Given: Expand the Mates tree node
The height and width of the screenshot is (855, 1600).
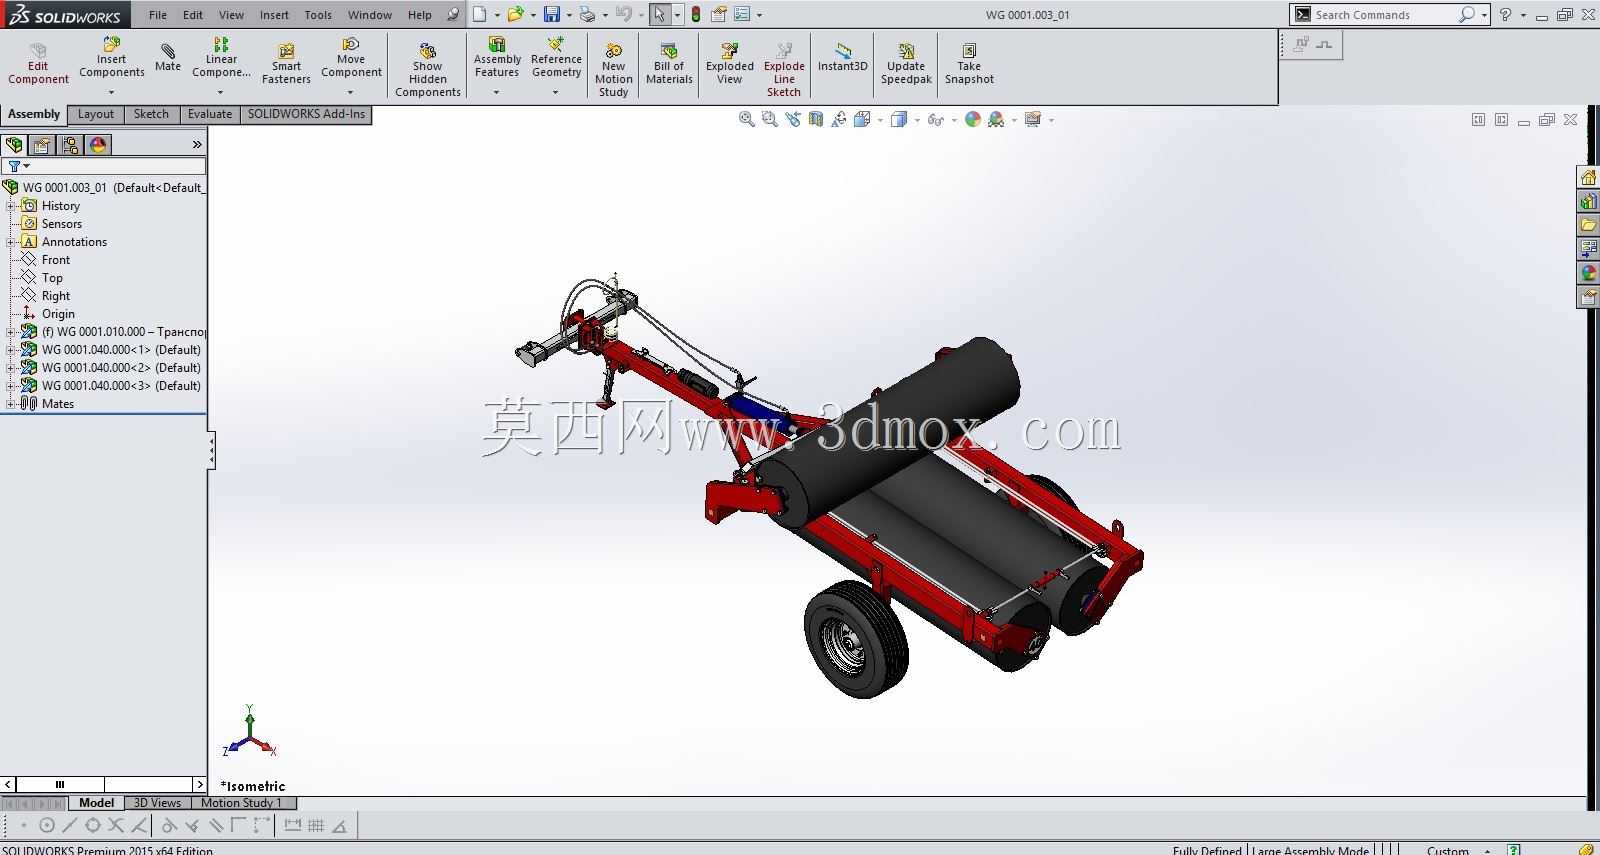Looking at the screenshot, I should [x=11, y=404].
